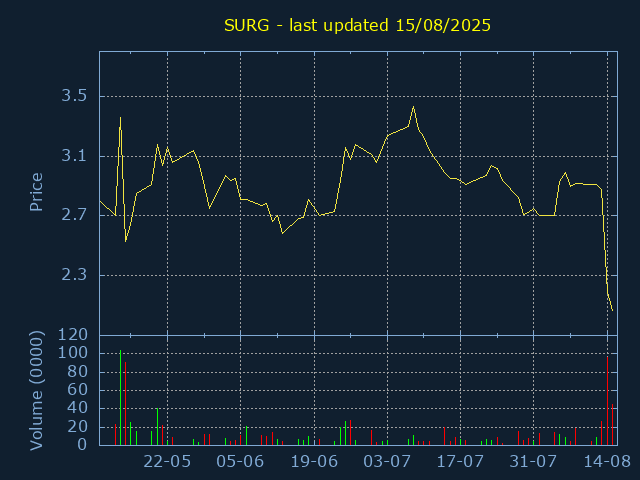Screen dimensions: 640x480
Task: Click the 31-07 date label
Action: coord(533,462)
